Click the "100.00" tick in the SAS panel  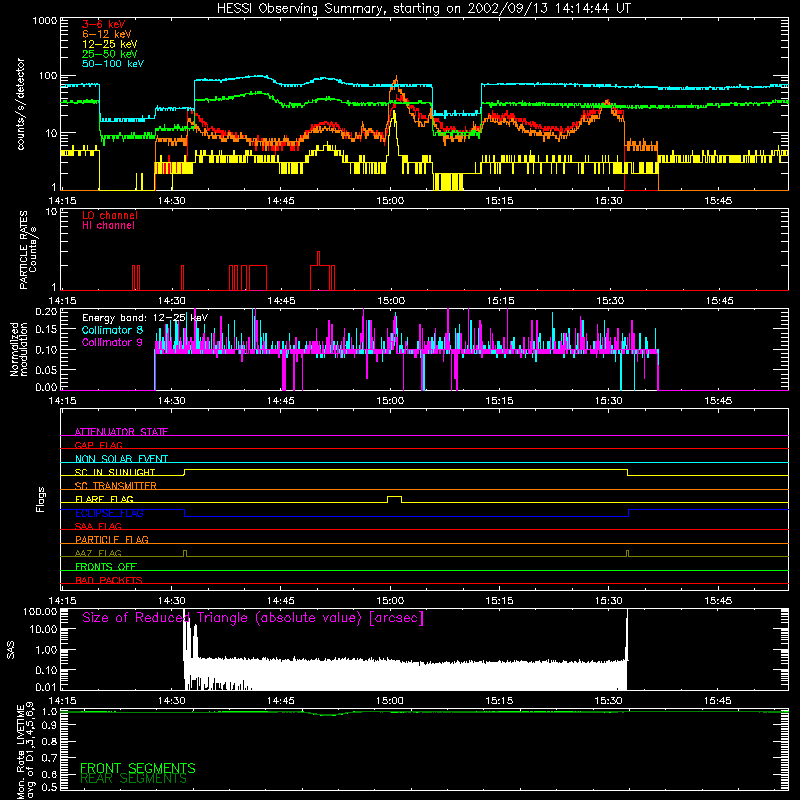(x=40, y=611)
